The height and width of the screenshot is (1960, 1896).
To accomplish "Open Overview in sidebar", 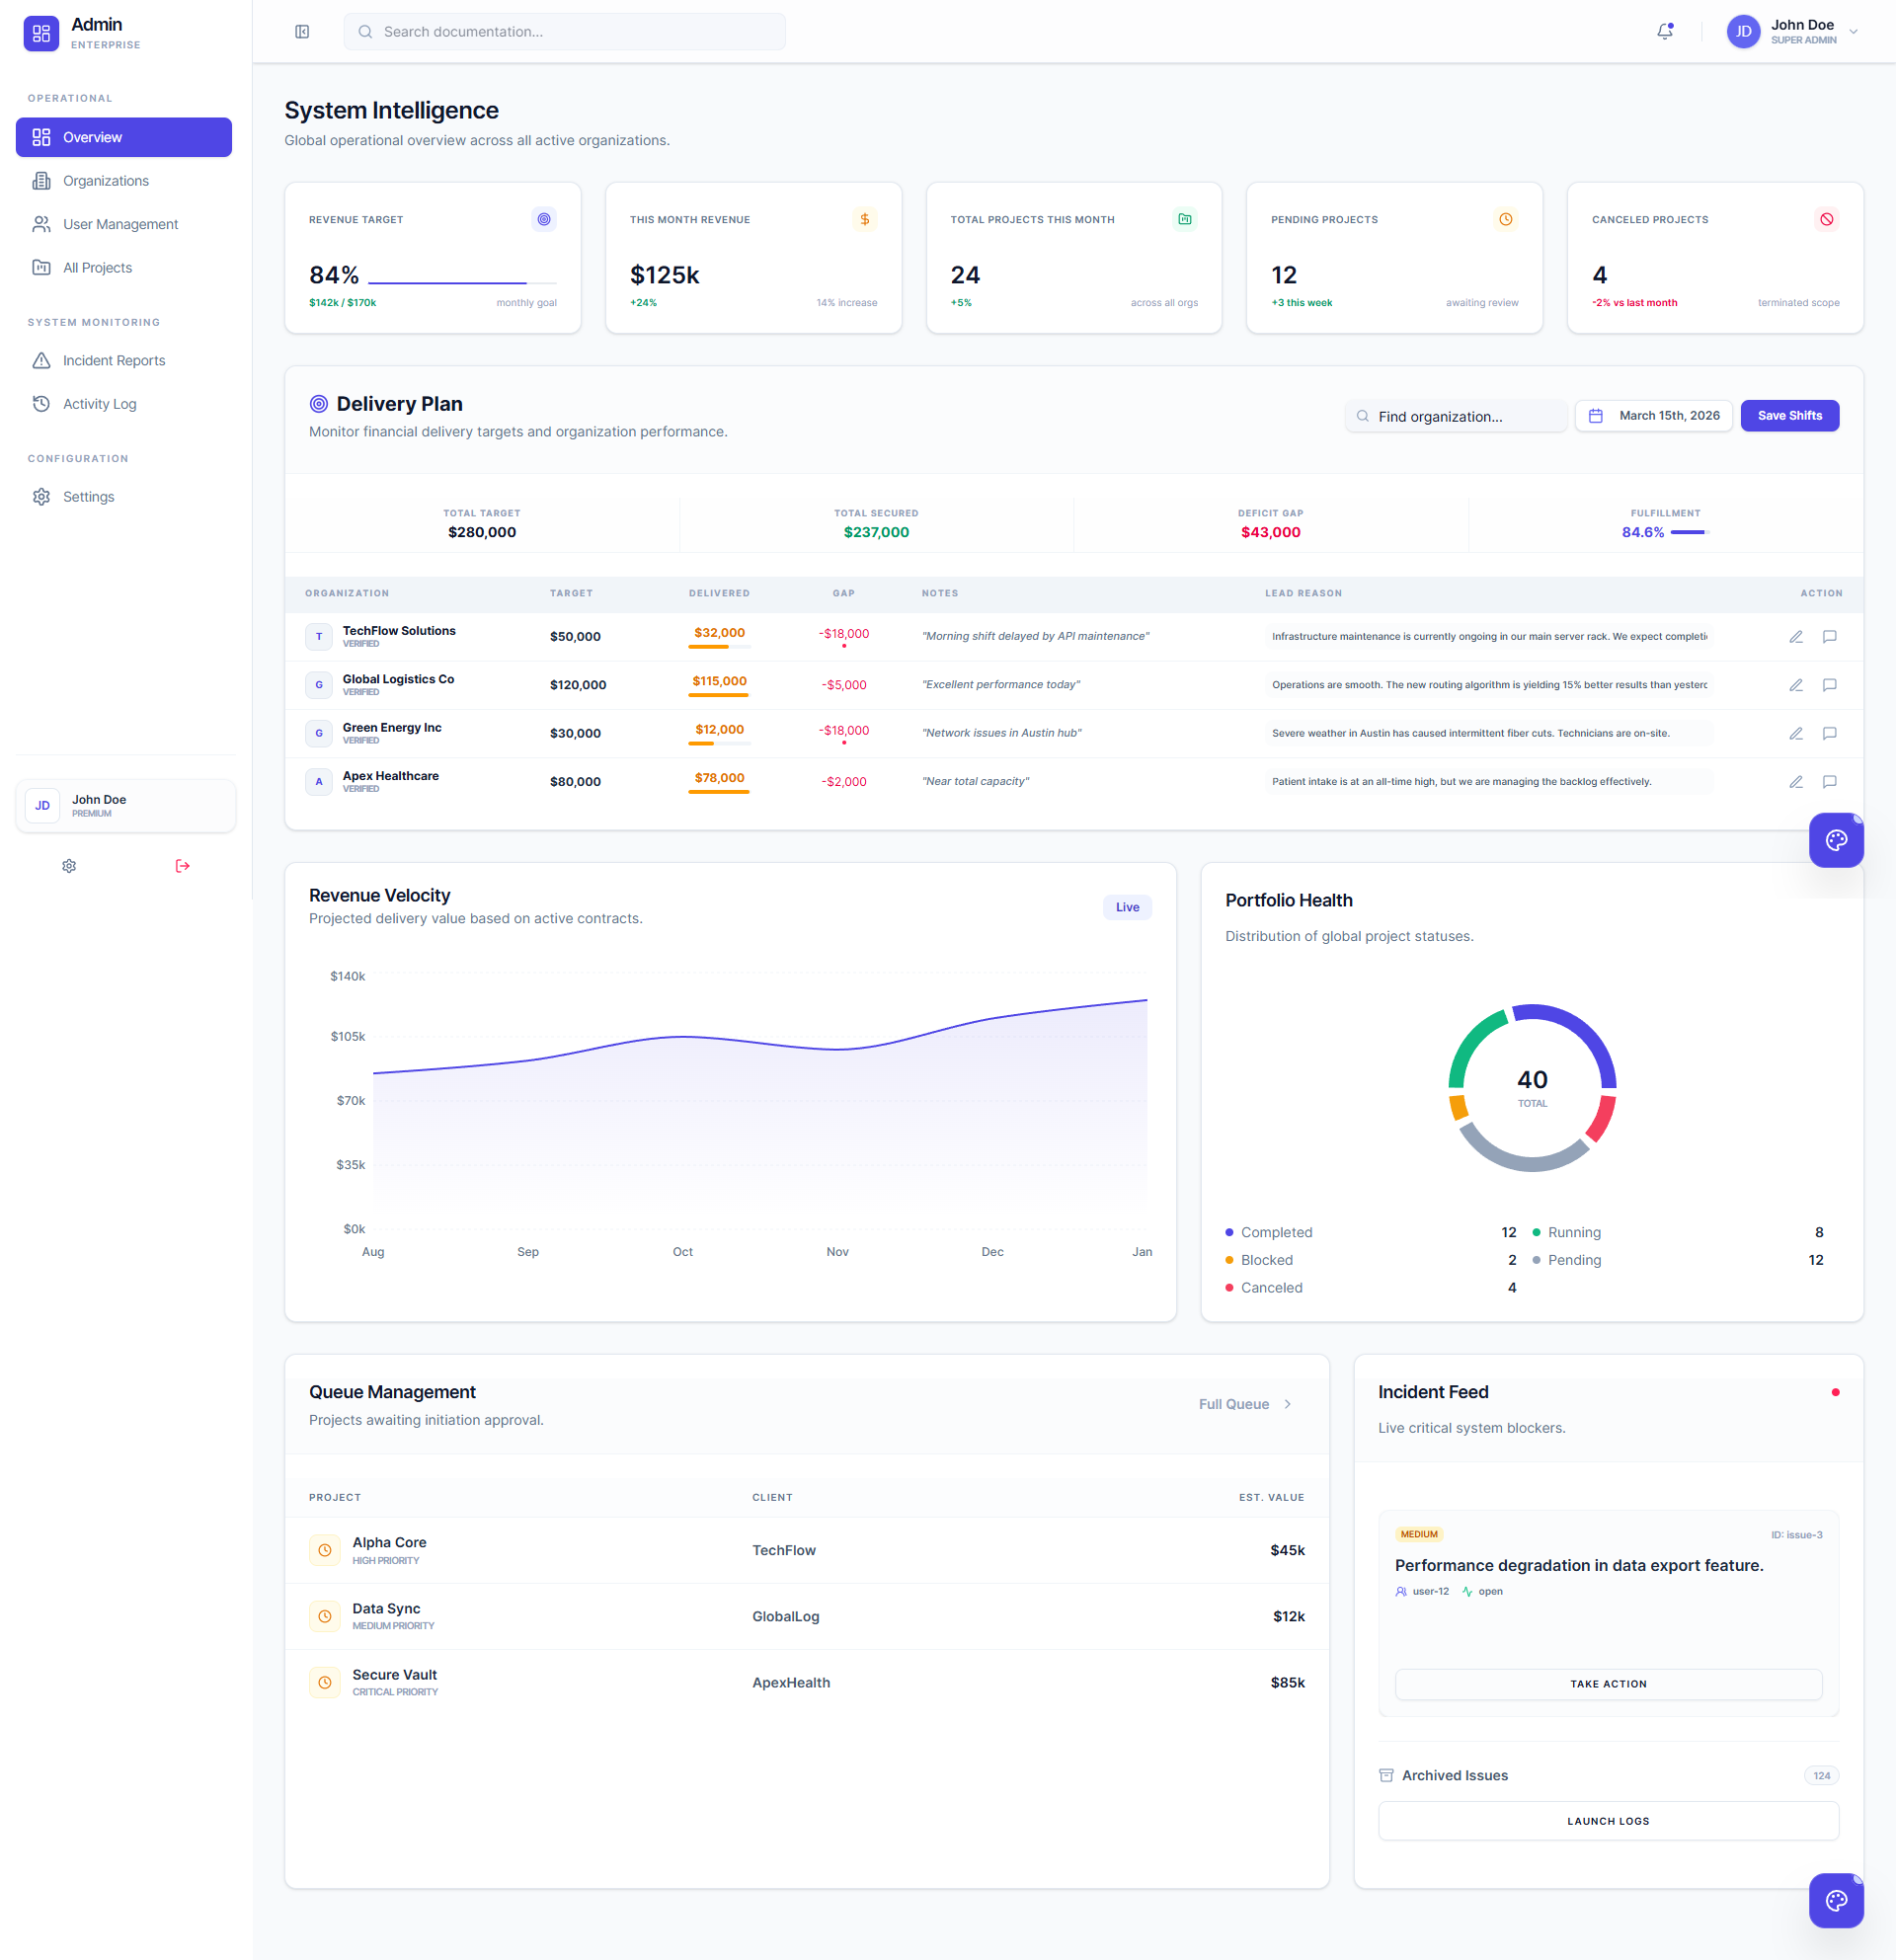I will 124,137.
